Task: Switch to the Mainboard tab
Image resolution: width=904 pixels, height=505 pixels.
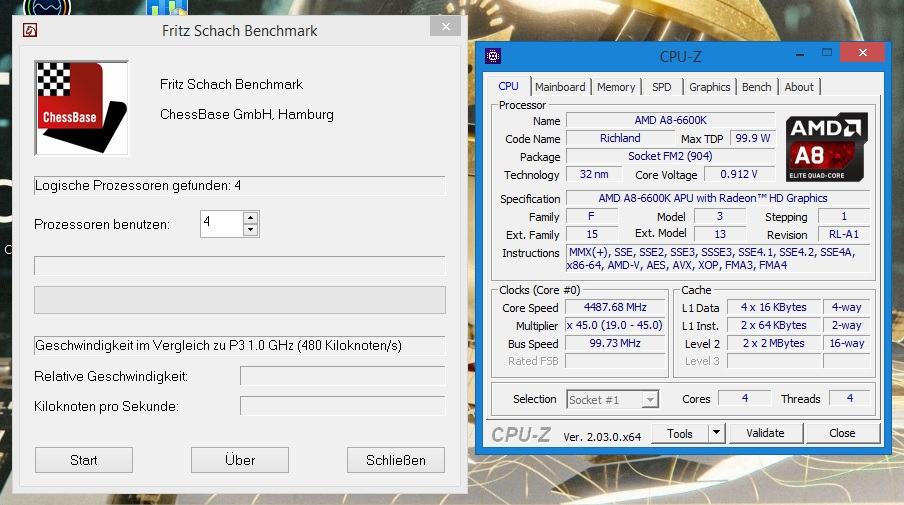Action: (560, 87)
